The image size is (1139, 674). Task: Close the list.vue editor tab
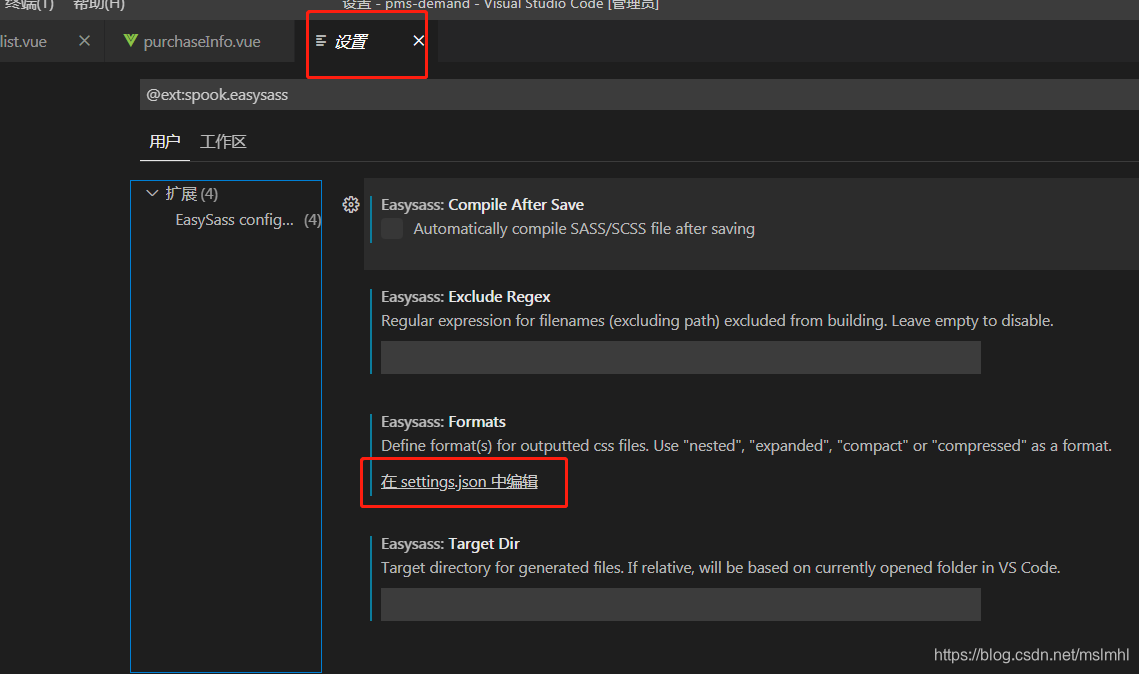tap(84, 41)
